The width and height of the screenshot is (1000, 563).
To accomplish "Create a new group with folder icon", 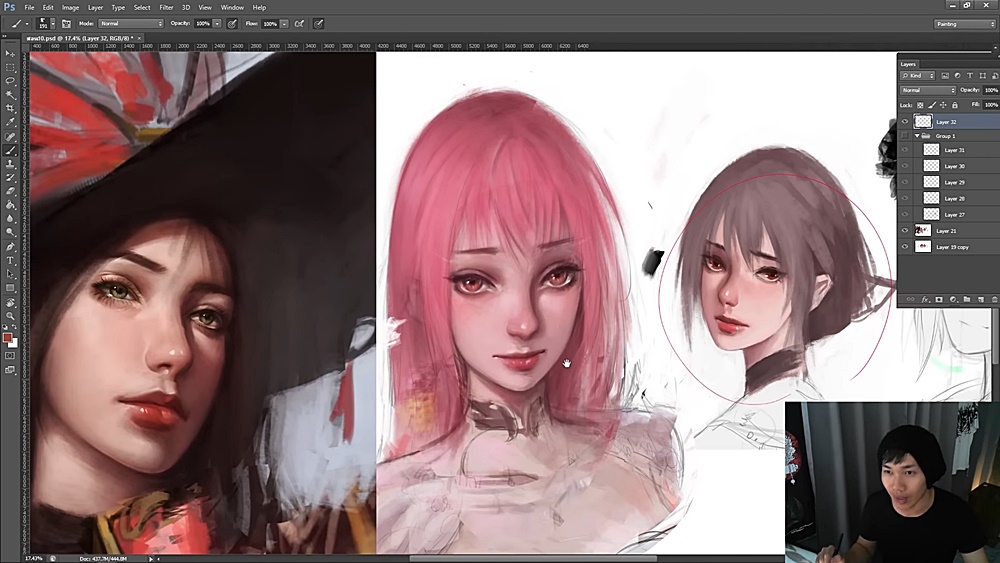I will [x=967, y=299].
